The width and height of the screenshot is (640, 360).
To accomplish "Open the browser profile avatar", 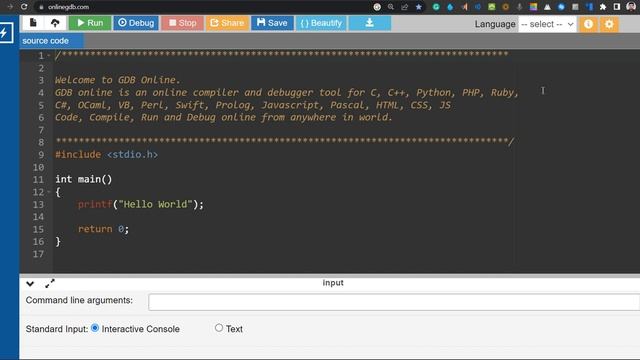I will pos(631,7).
